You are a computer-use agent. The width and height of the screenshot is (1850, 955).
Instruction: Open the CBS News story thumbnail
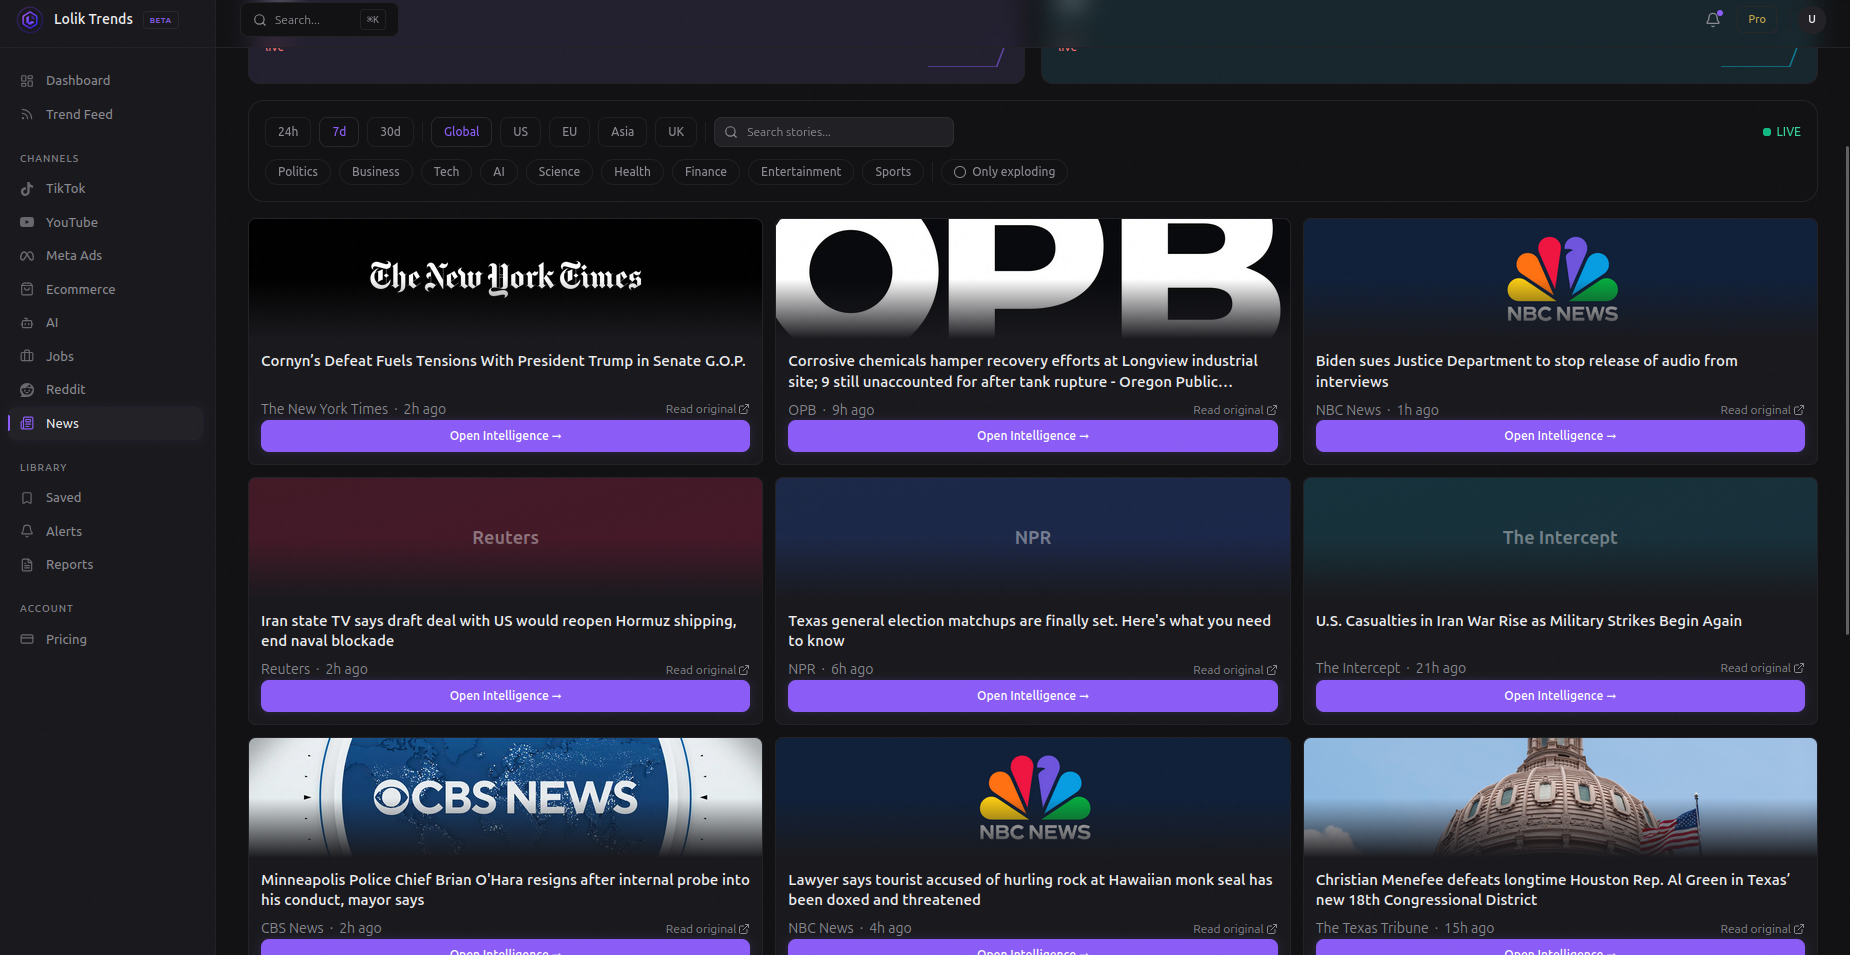tap(505, 797)
